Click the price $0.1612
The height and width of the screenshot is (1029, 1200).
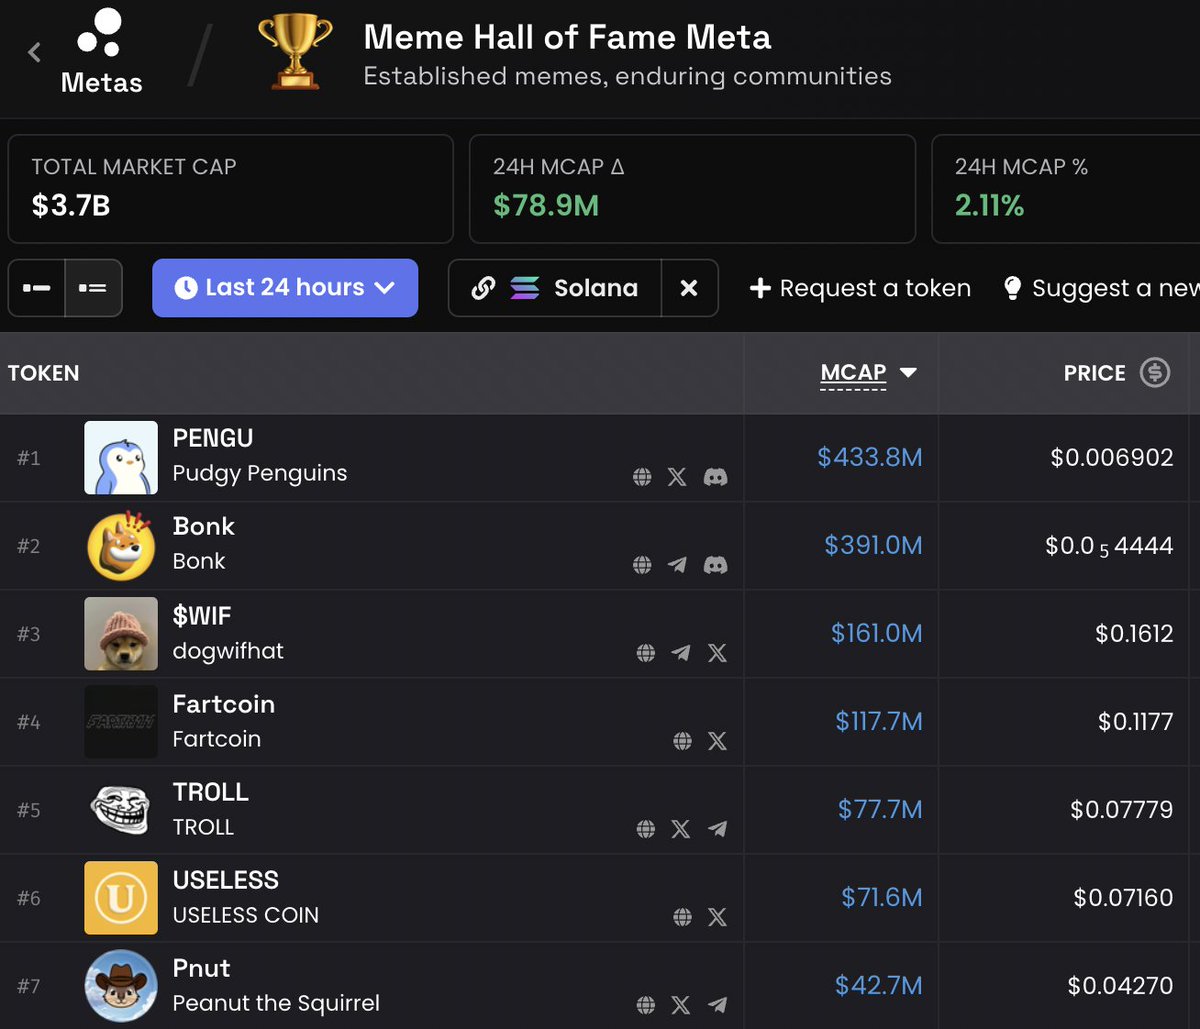pos(1134,634)
